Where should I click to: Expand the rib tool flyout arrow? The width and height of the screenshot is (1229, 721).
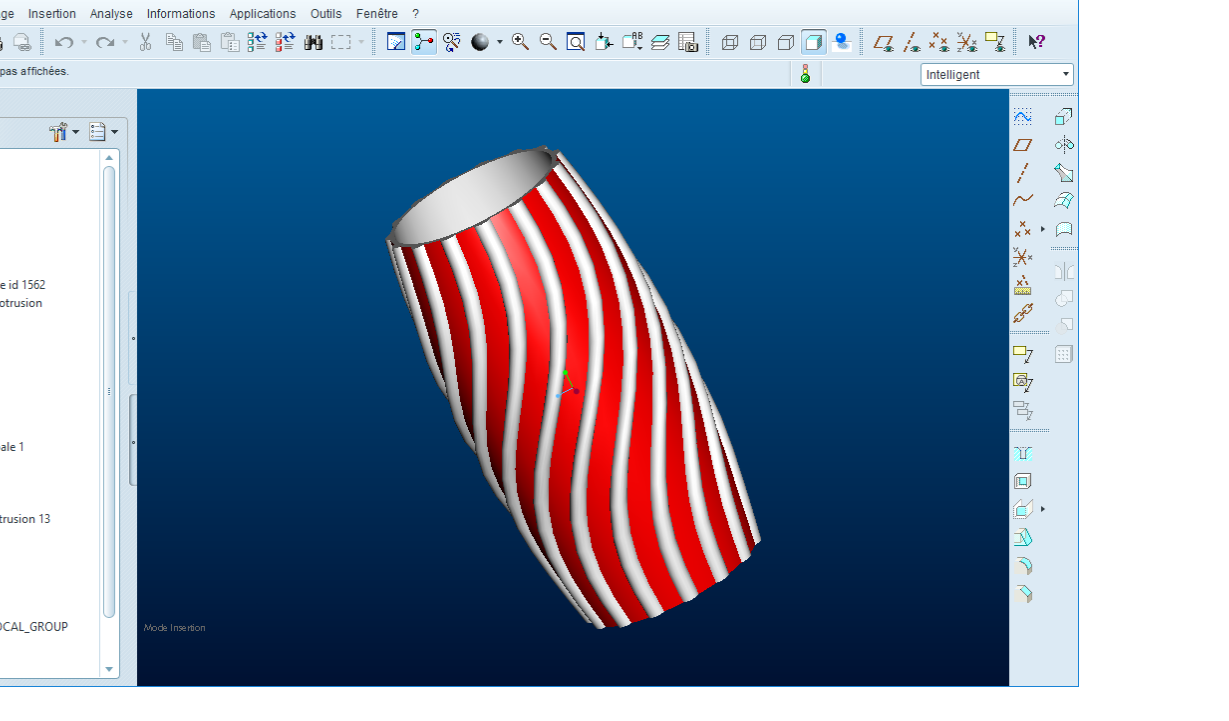click(x=1042, y=509)
